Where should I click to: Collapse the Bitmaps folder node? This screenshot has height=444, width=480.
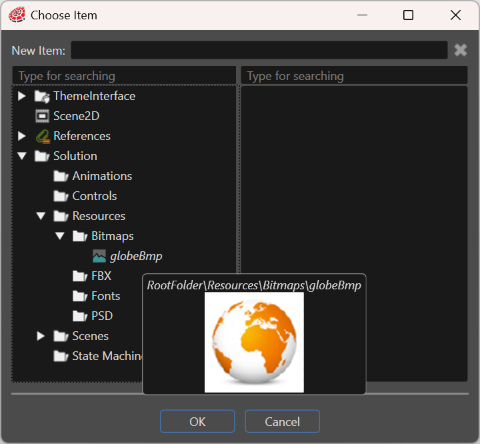point(60,236)
